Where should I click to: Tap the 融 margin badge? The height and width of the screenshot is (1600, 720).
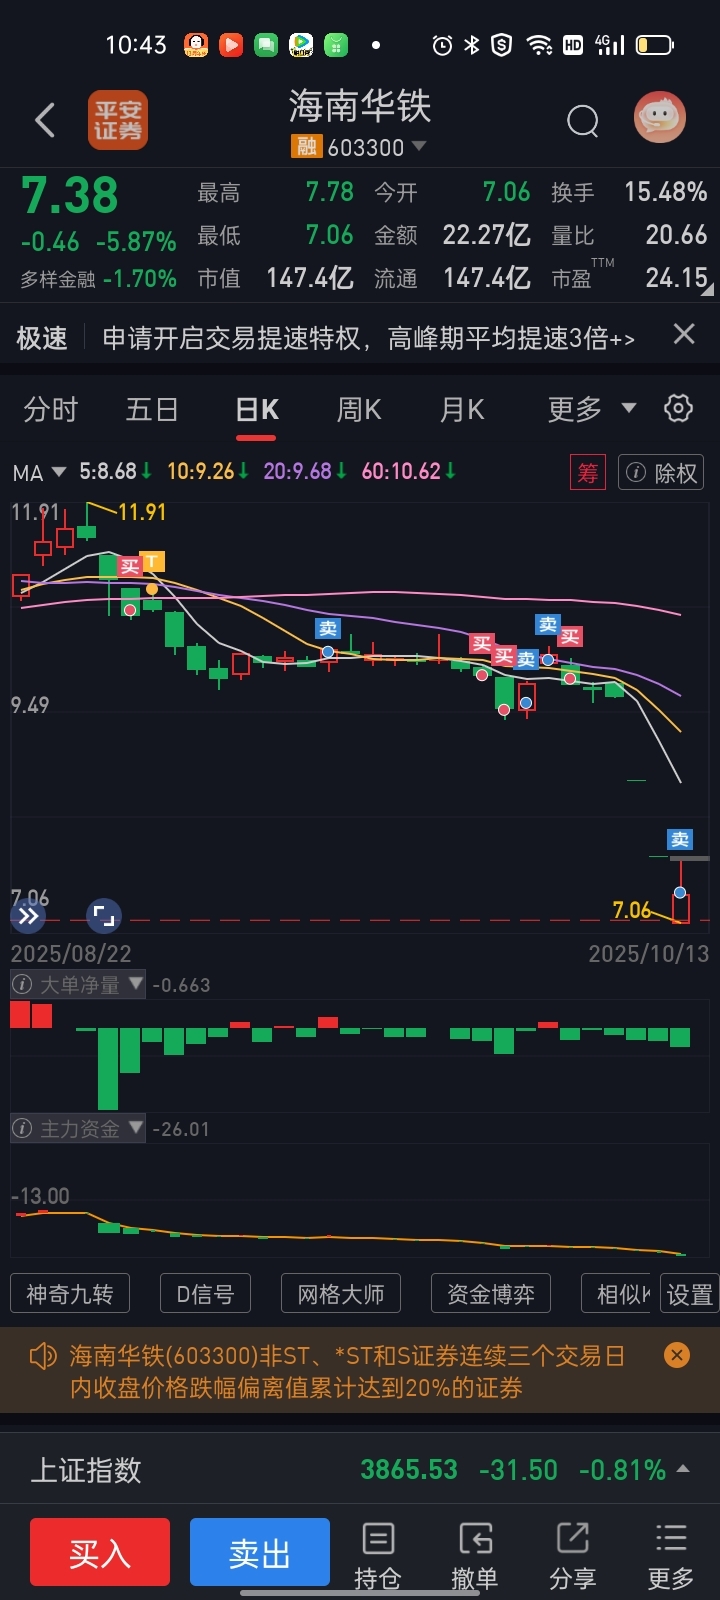306,147
